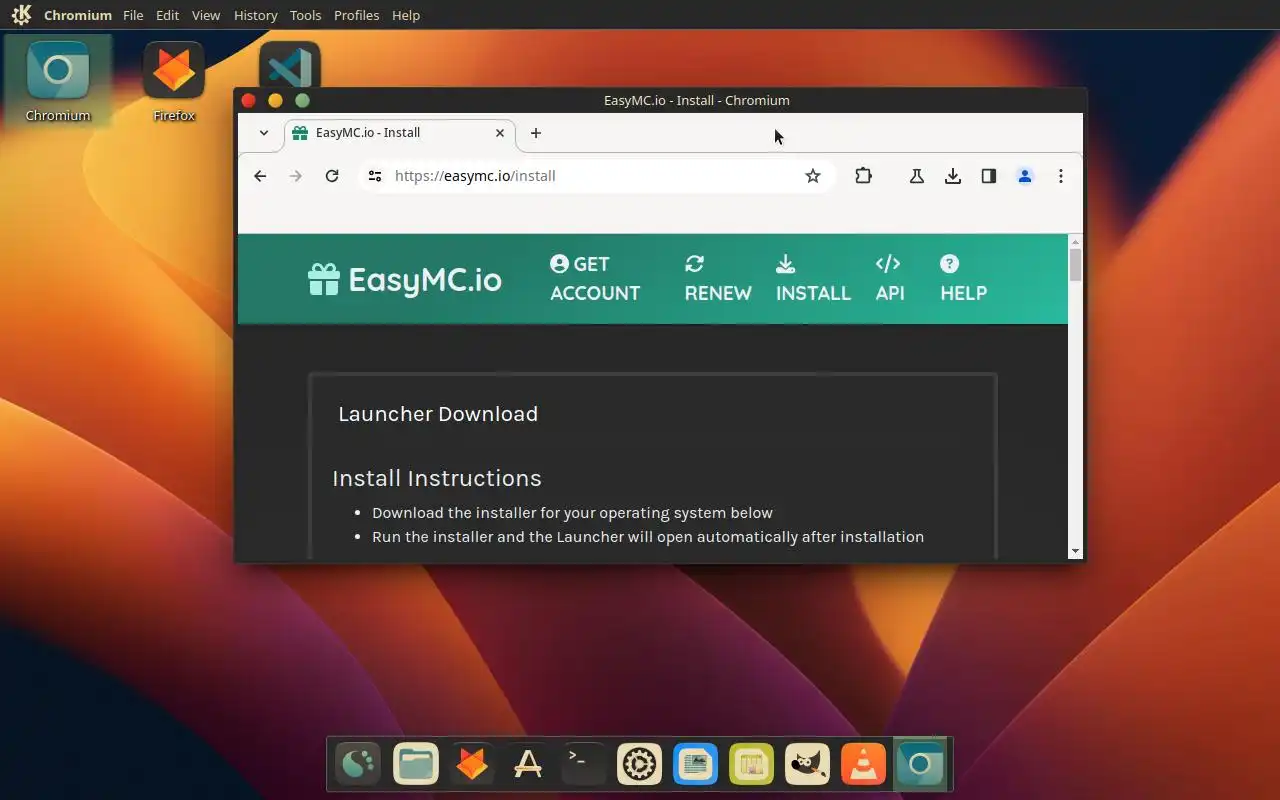Launch the terminal from dock
Viewport: 1280px width, 800px height.
584,765
